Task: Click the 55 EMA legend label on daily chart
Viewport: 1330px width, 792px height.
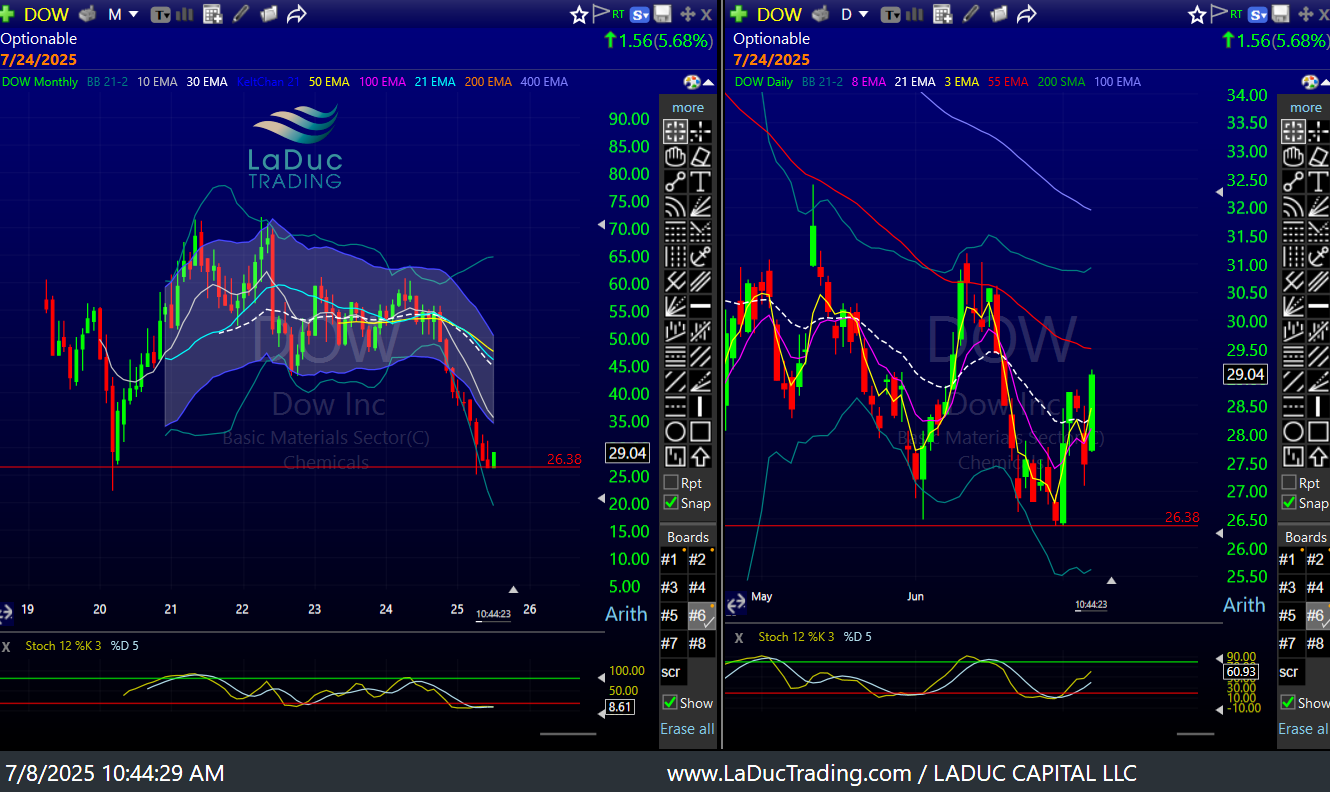Action: click(1007, 82)
